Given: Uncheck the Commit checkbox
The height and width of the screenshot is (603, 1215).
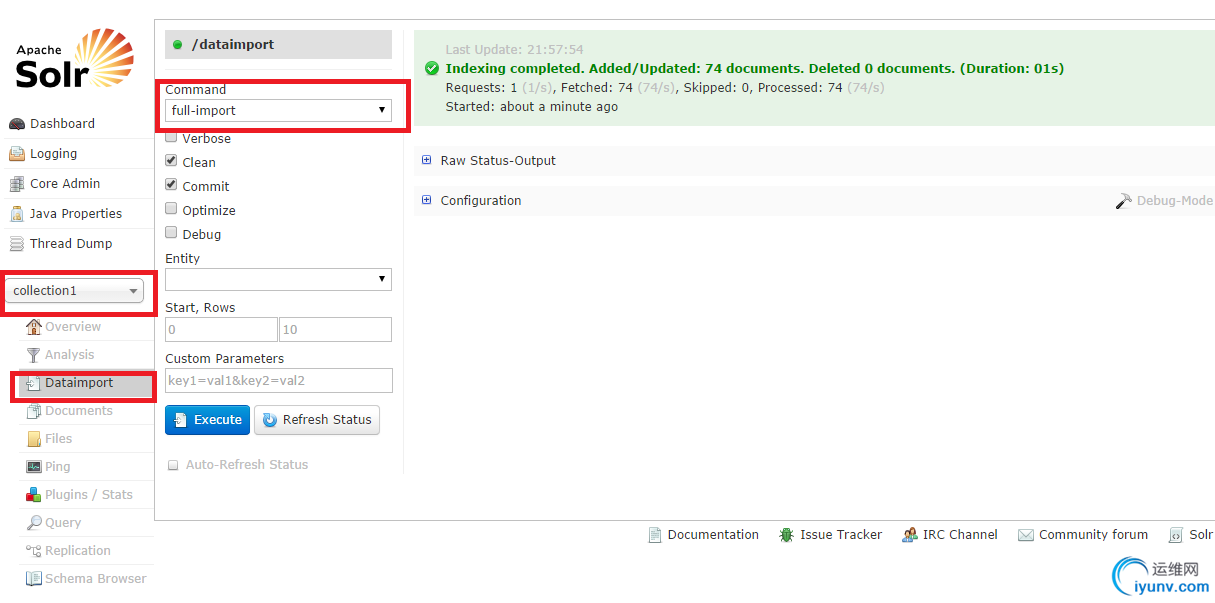Looking at the screenshot, I should tap(171, 185).
